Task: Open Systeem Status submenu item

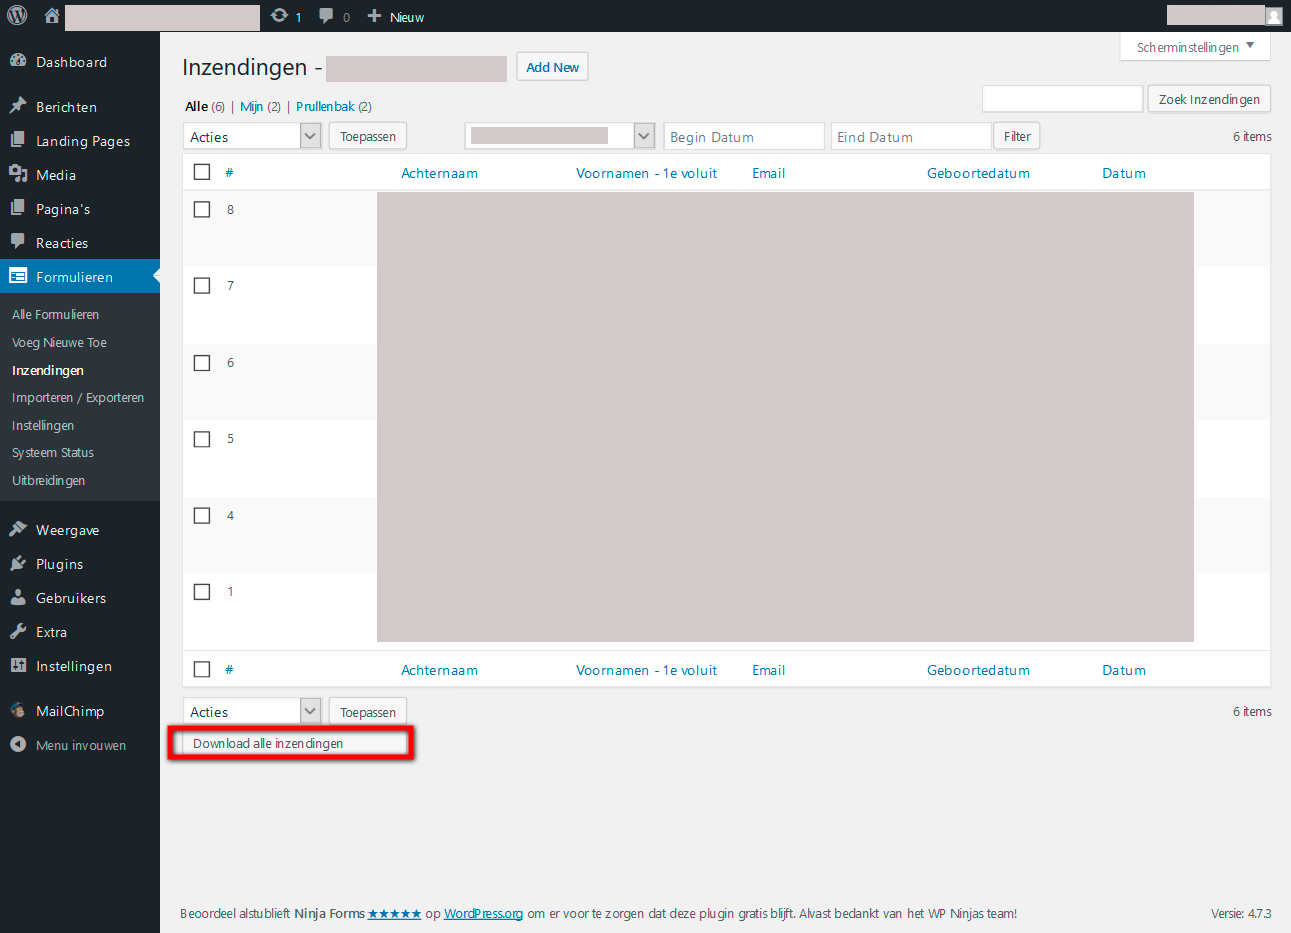Action: (x=53, y=452)
